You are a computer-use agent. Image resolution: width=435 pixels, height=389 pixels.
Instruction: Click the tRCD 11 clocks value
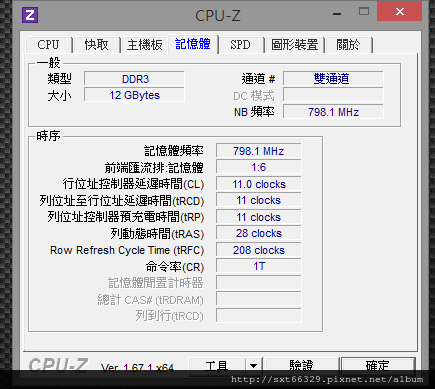pos(259,200)
